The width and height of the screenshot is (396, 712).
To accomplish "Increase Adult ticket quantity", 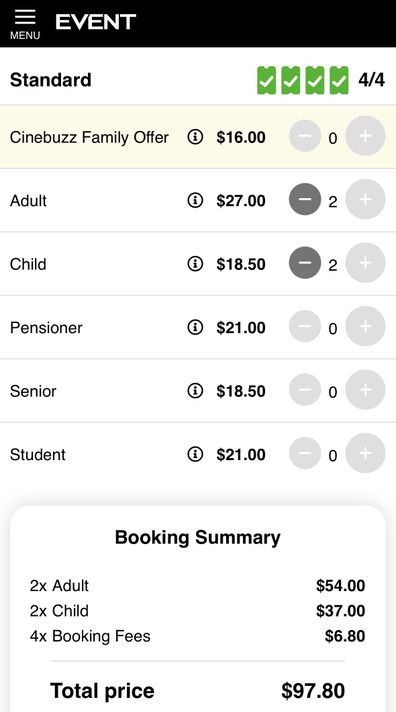I will [366, 199].
